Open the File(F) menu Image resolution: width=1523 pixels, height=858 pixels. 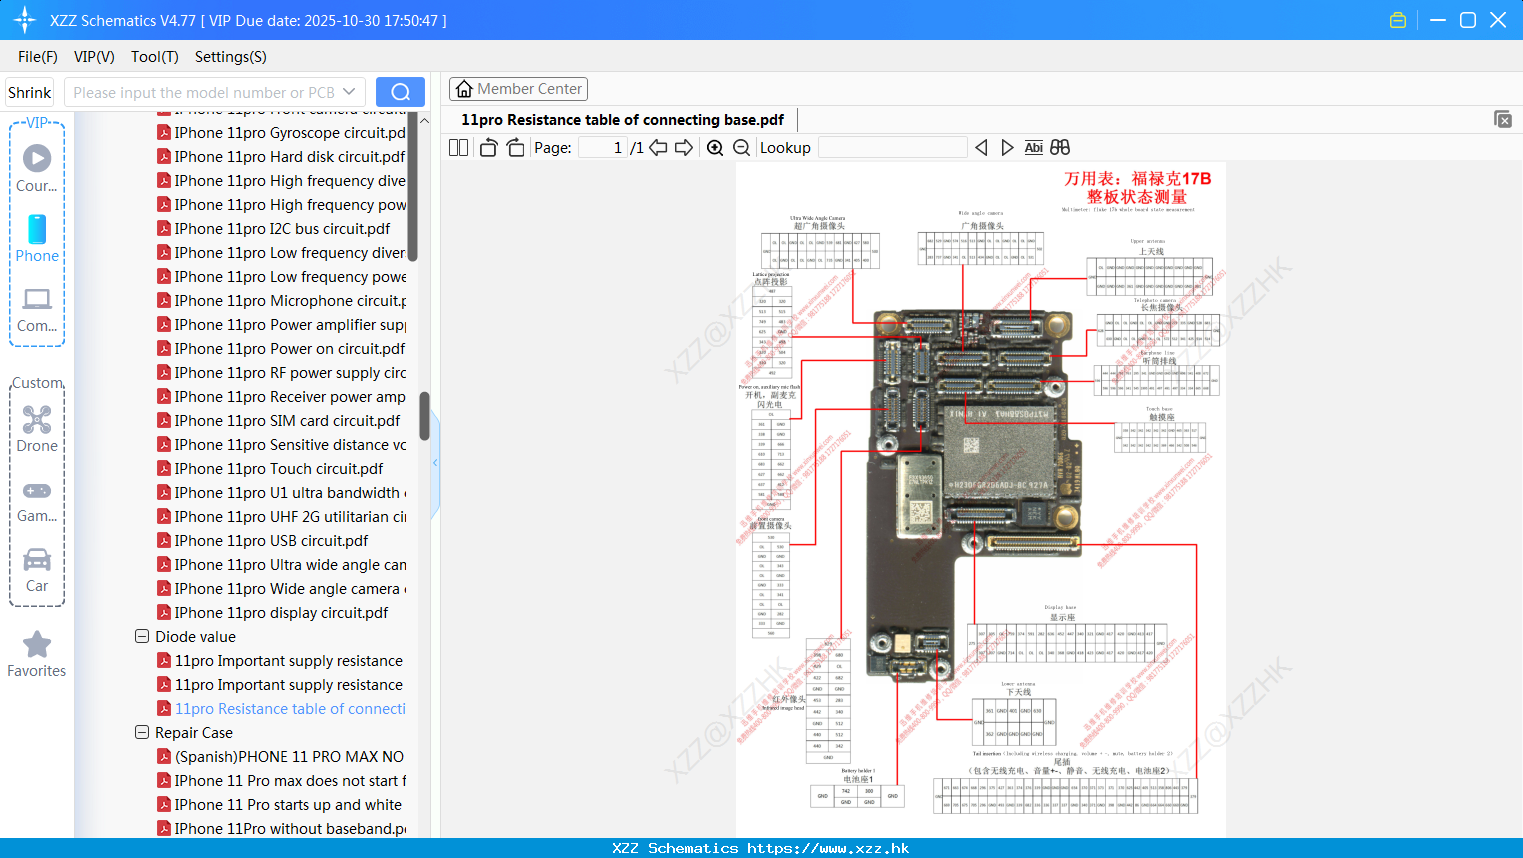[38, 57]
